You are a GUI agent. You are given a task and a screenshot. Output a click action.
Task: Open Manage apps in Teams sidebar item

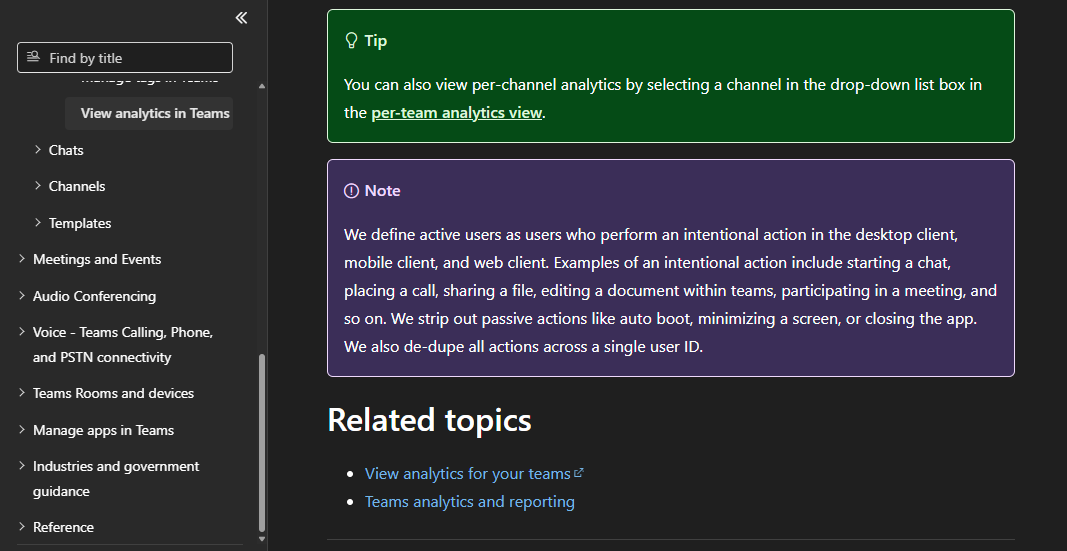click(103, 430)
